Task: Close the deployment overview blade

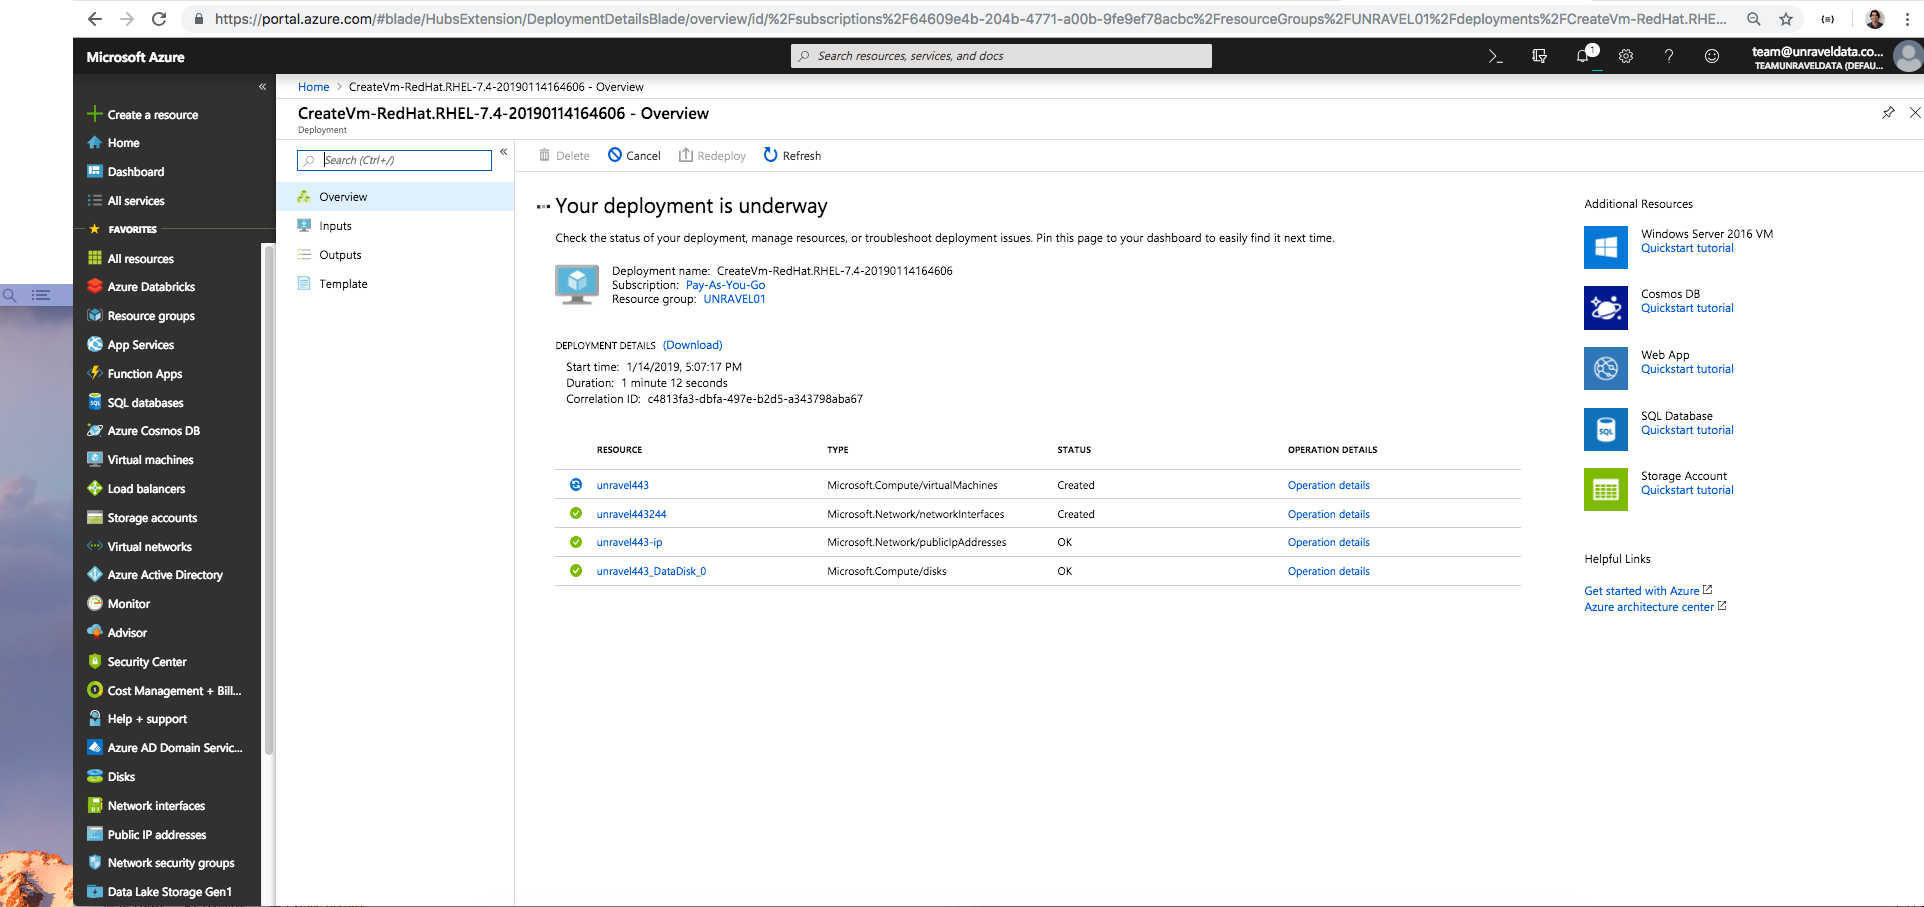Action: coord(1915,112)
